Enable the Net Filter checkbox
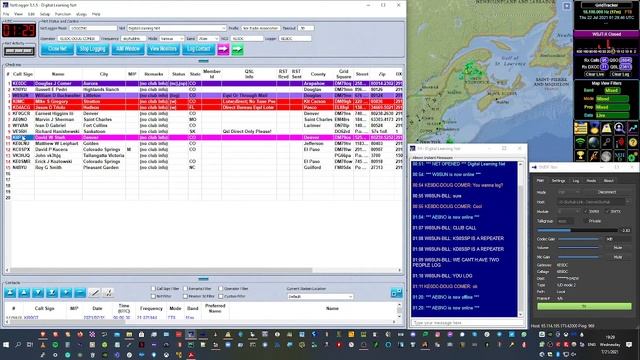 [153, 296]
